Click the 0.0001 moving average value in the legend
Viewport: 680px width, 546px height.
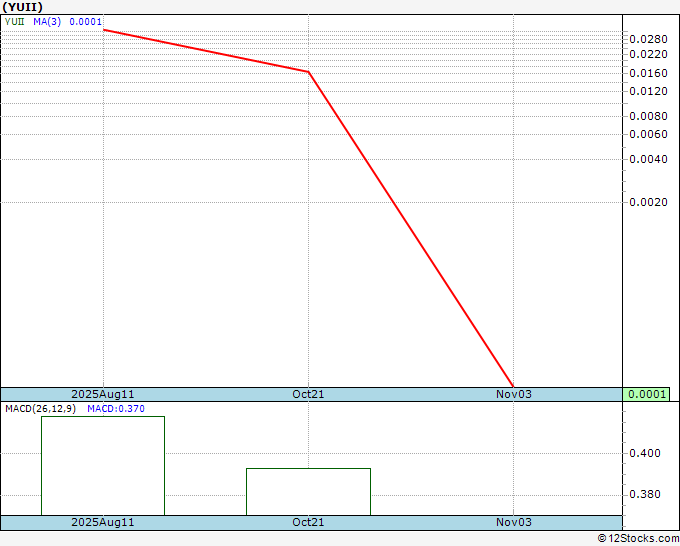point(86,22)
